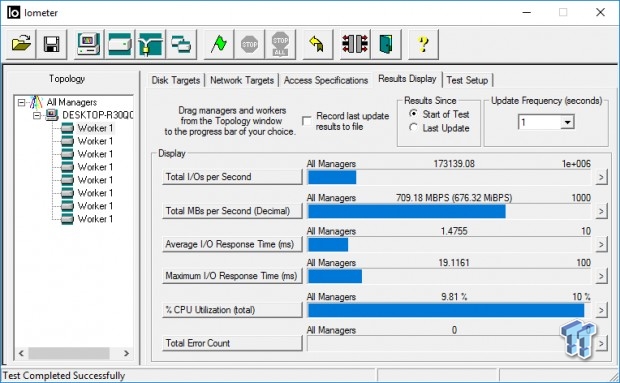Open chart arrow for Total Error Count
This screenshot has height=383, width=620.
[601, 343]
